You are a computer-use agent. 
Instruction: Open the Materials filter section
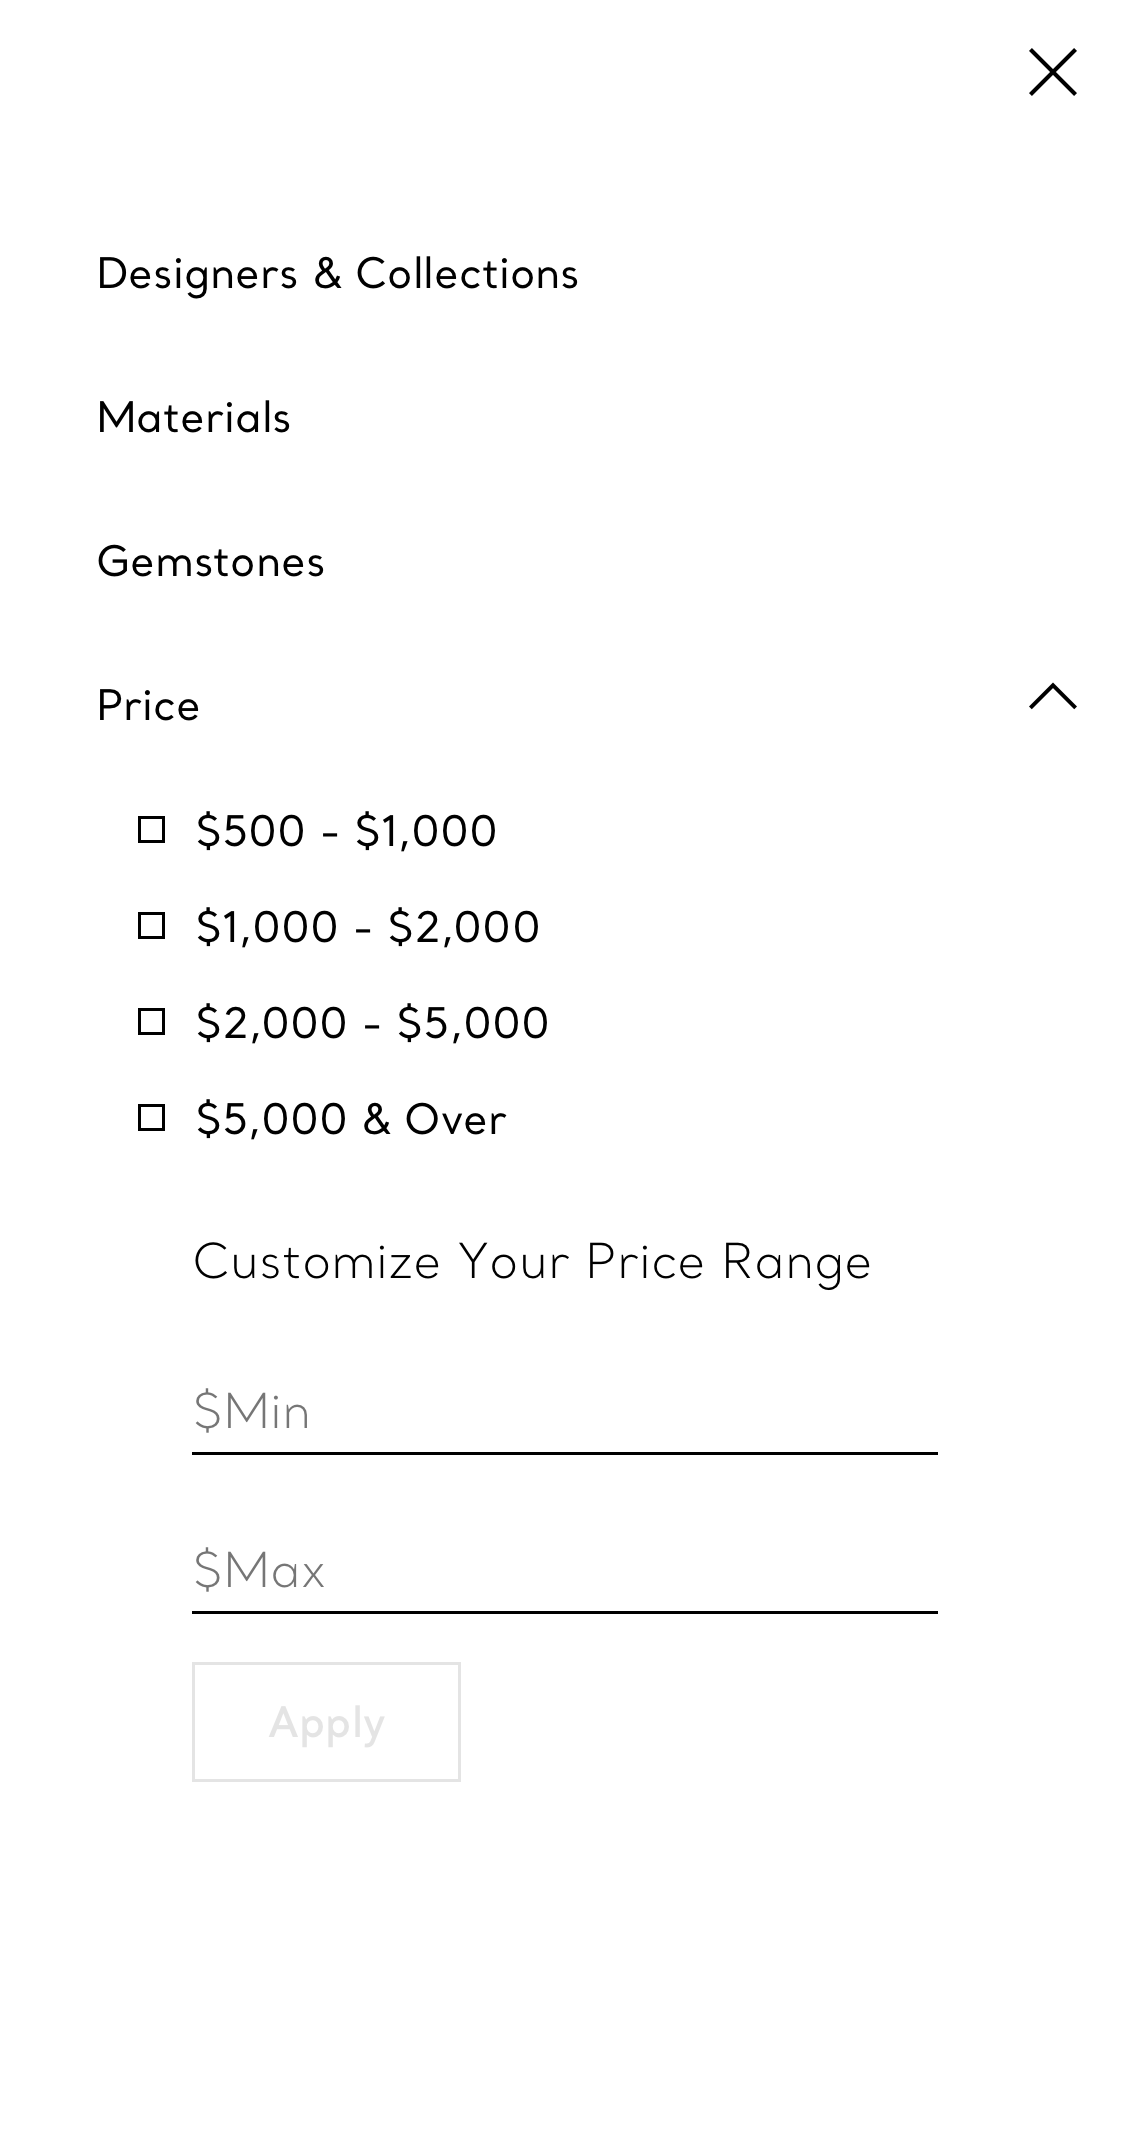193,418
